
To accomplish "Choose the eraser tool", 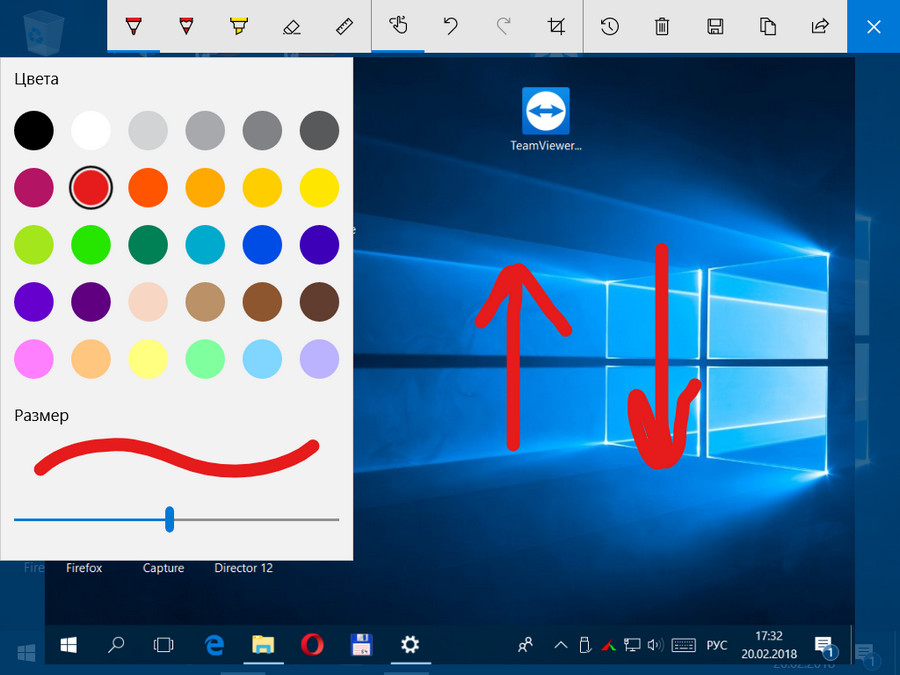I will point(292,26).
